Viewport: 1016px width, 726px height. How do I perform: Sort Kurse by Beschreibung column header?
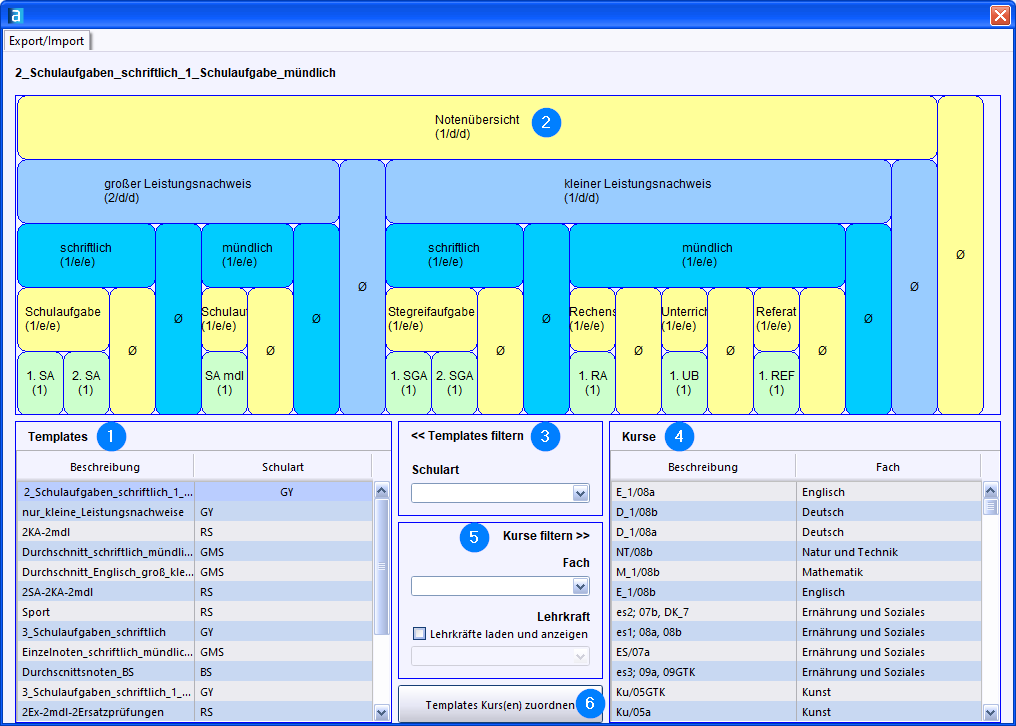[703, 467]
